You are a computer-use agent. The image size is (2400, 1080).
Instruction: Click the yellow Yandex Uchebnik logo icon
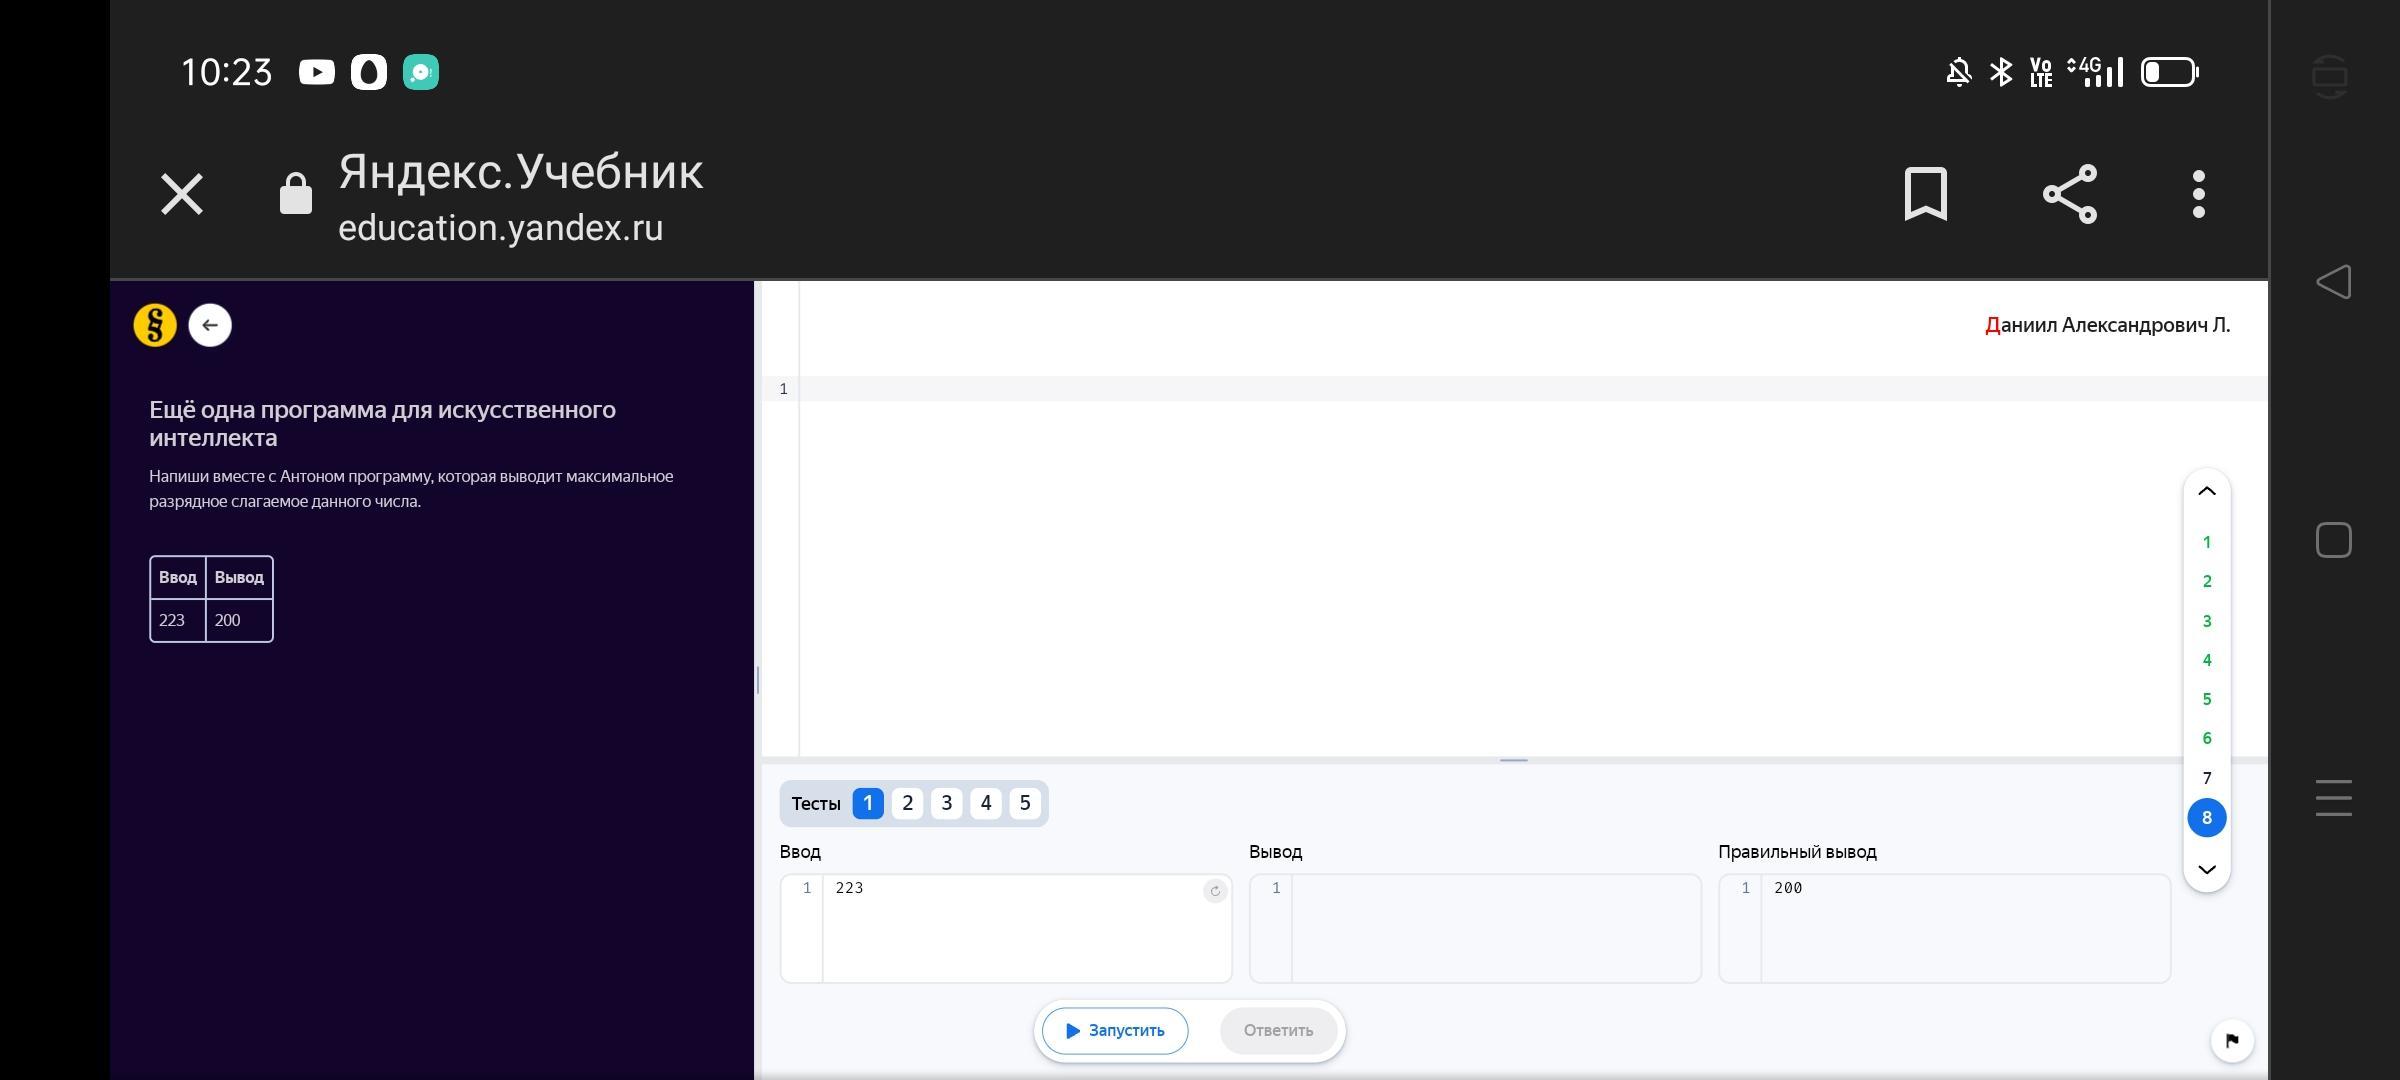(x=155, y=325)
